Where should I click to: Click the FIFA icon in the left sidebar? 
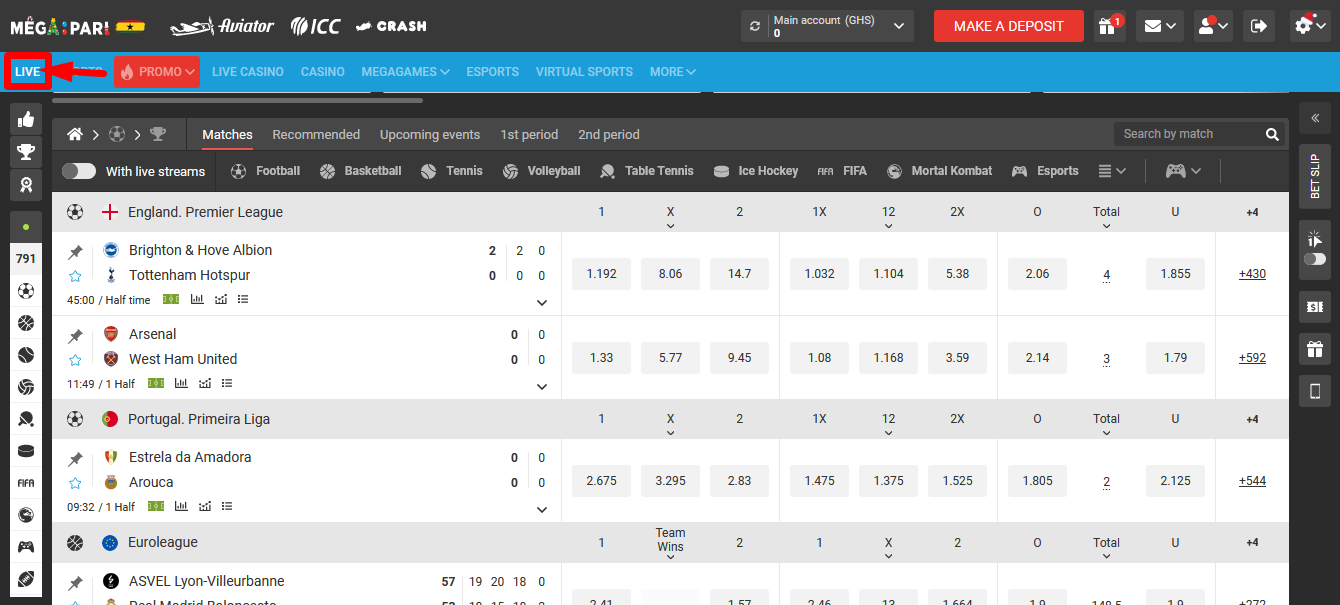coord(26,483)
